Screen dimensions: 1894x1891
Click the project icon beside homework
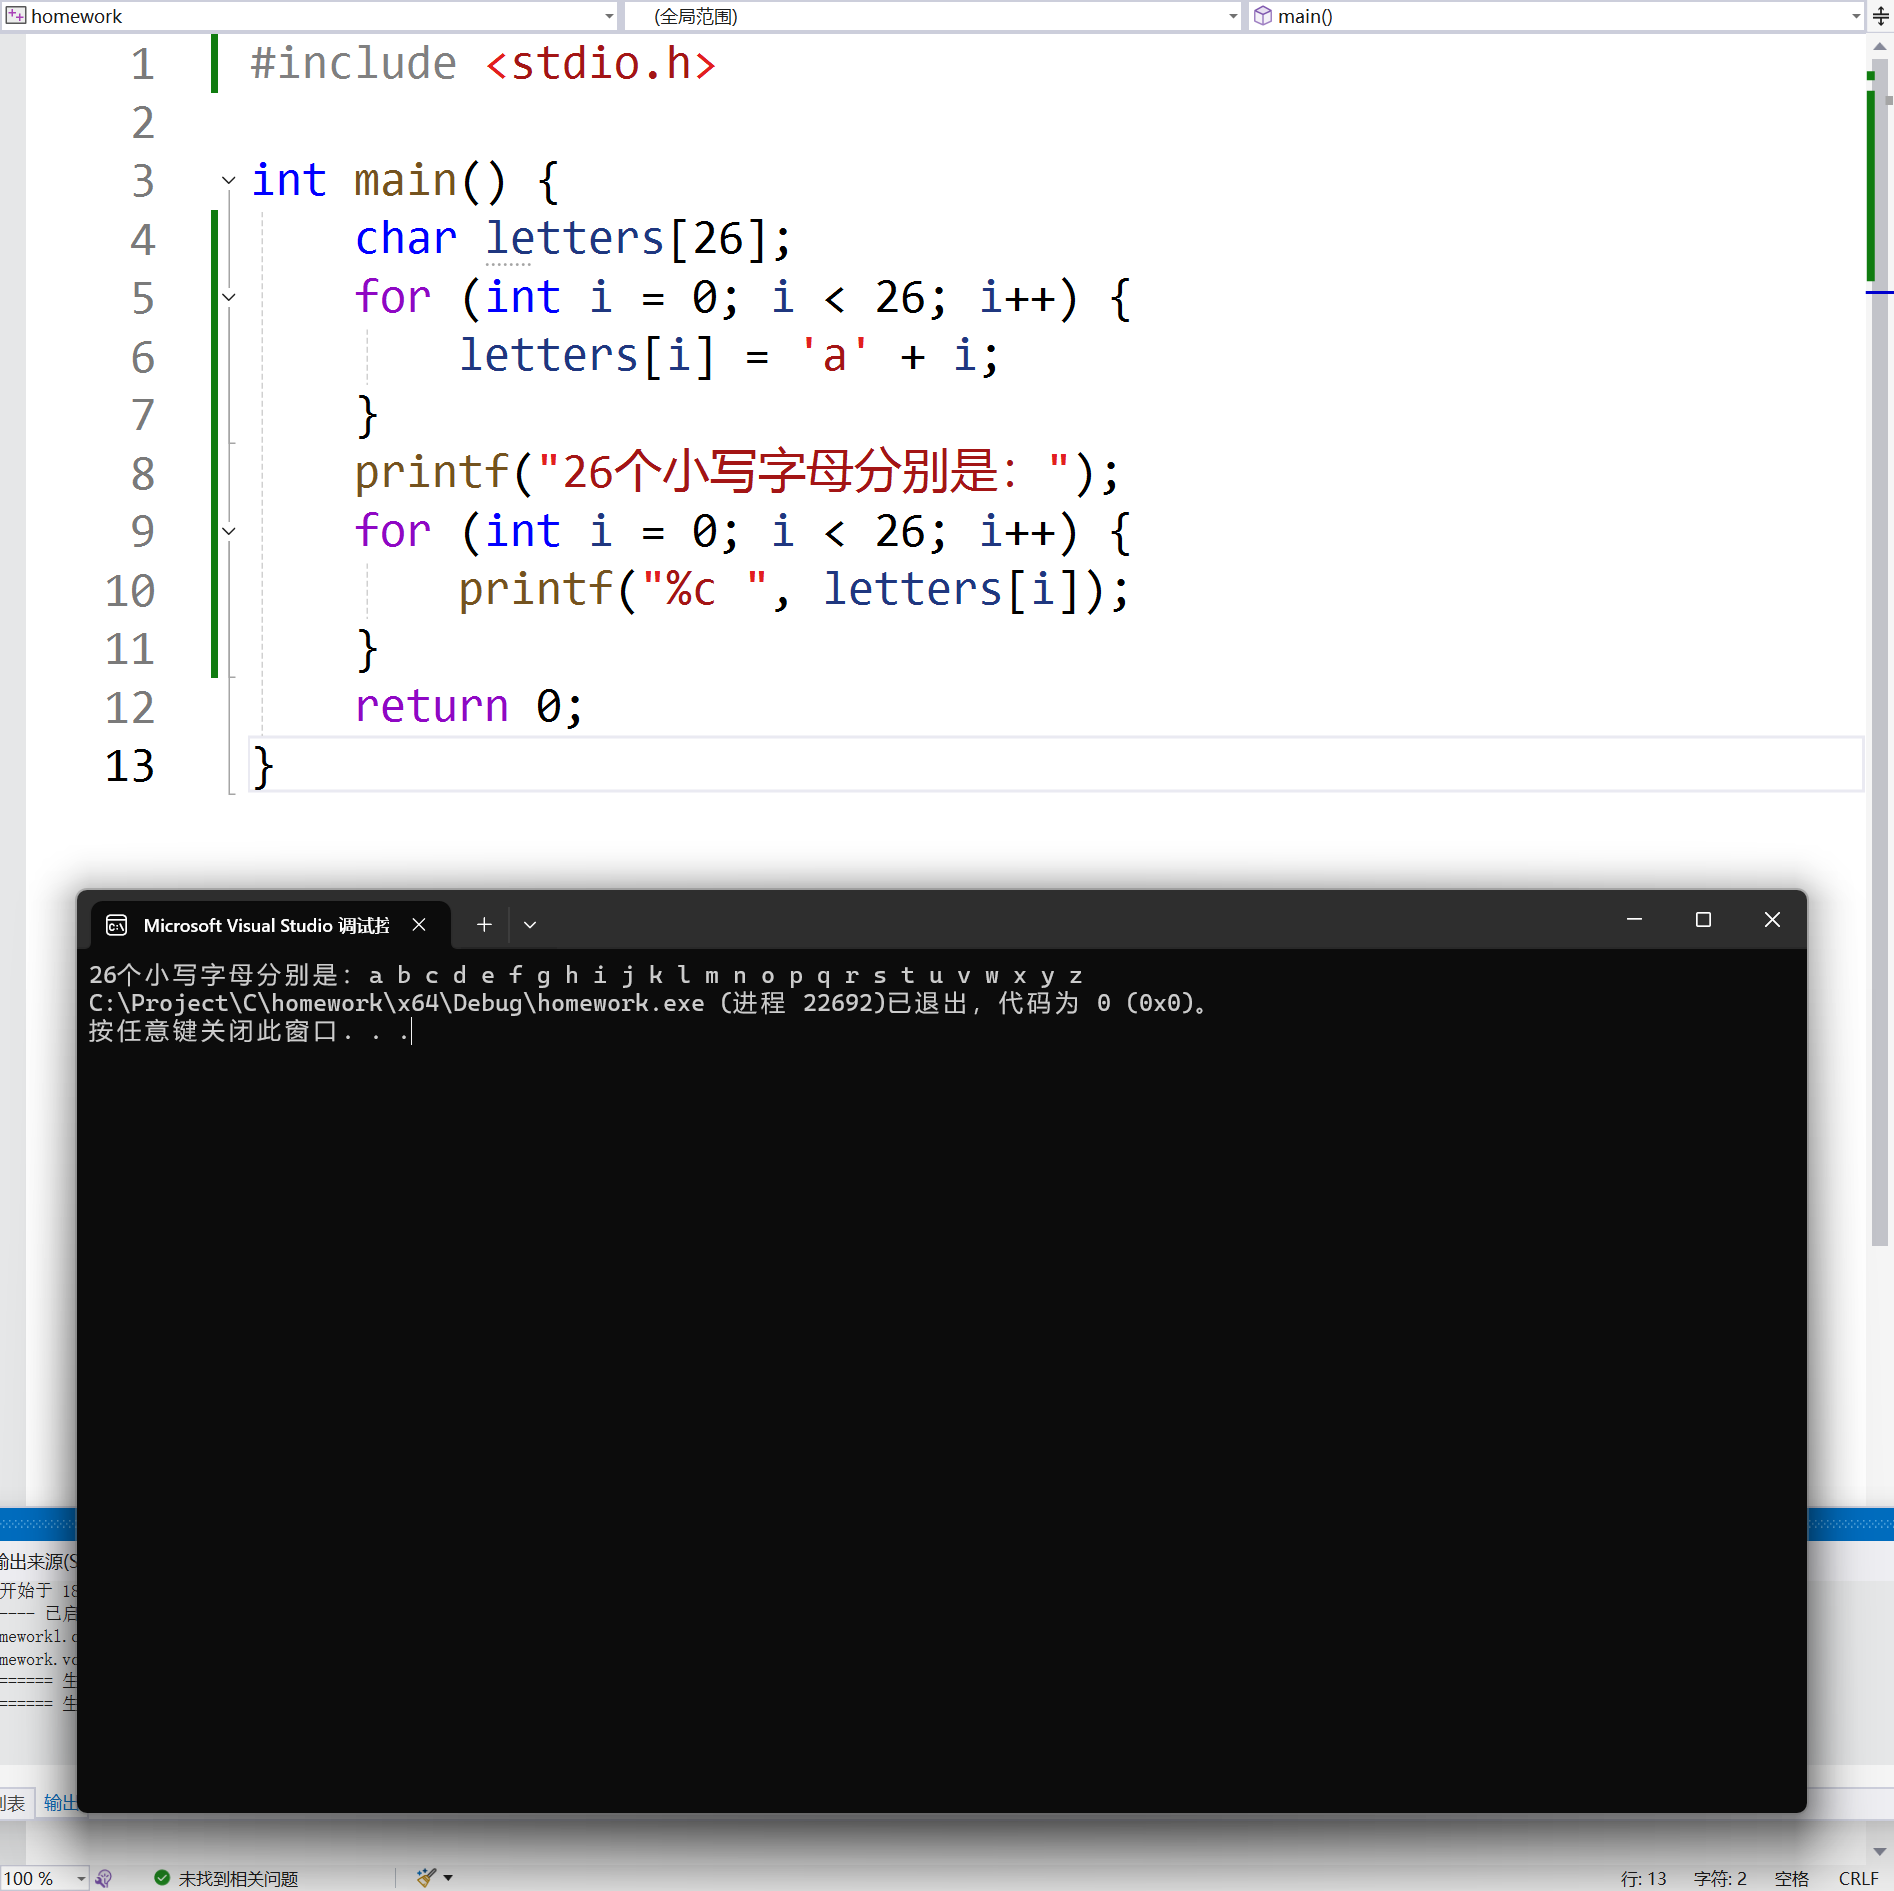coord(15,16)
